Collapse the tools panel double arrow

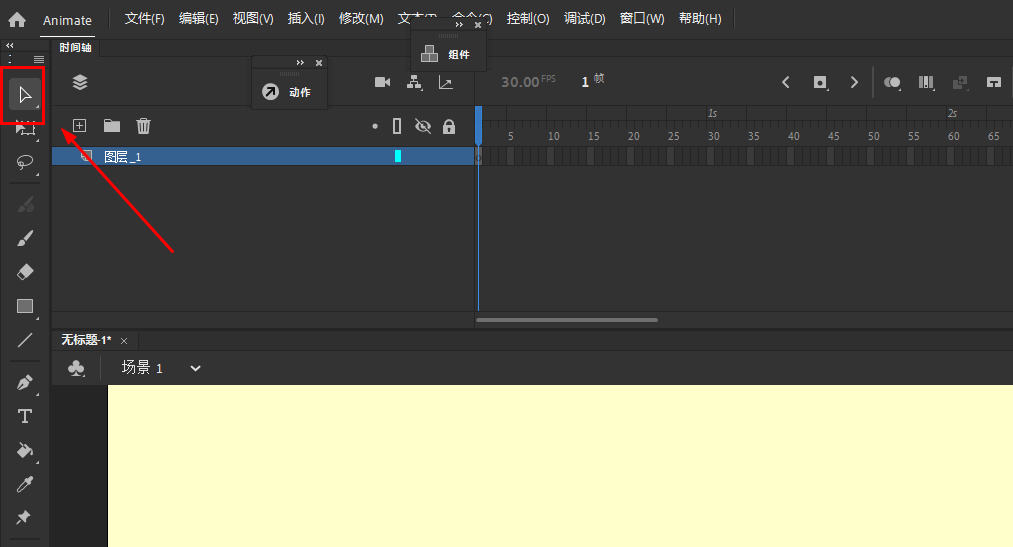click(x=10, y=45)
